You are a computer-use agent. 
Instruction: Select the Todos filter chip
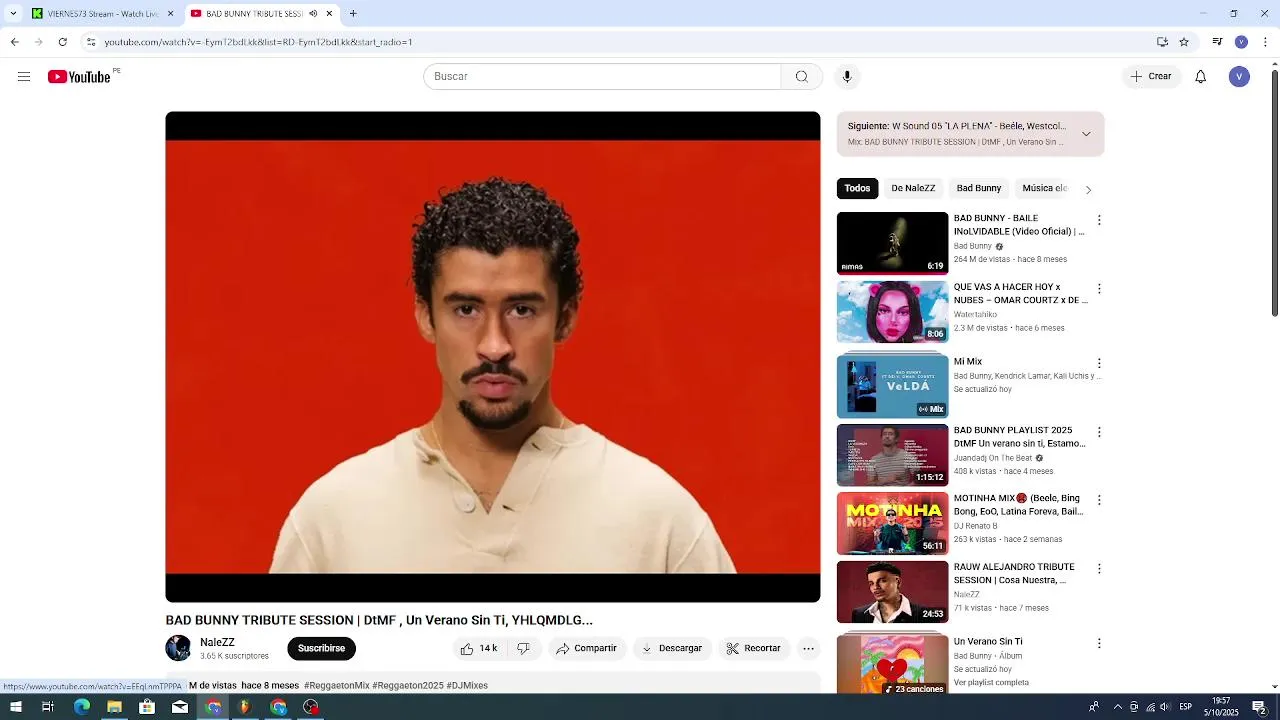(x=857, y=188)
